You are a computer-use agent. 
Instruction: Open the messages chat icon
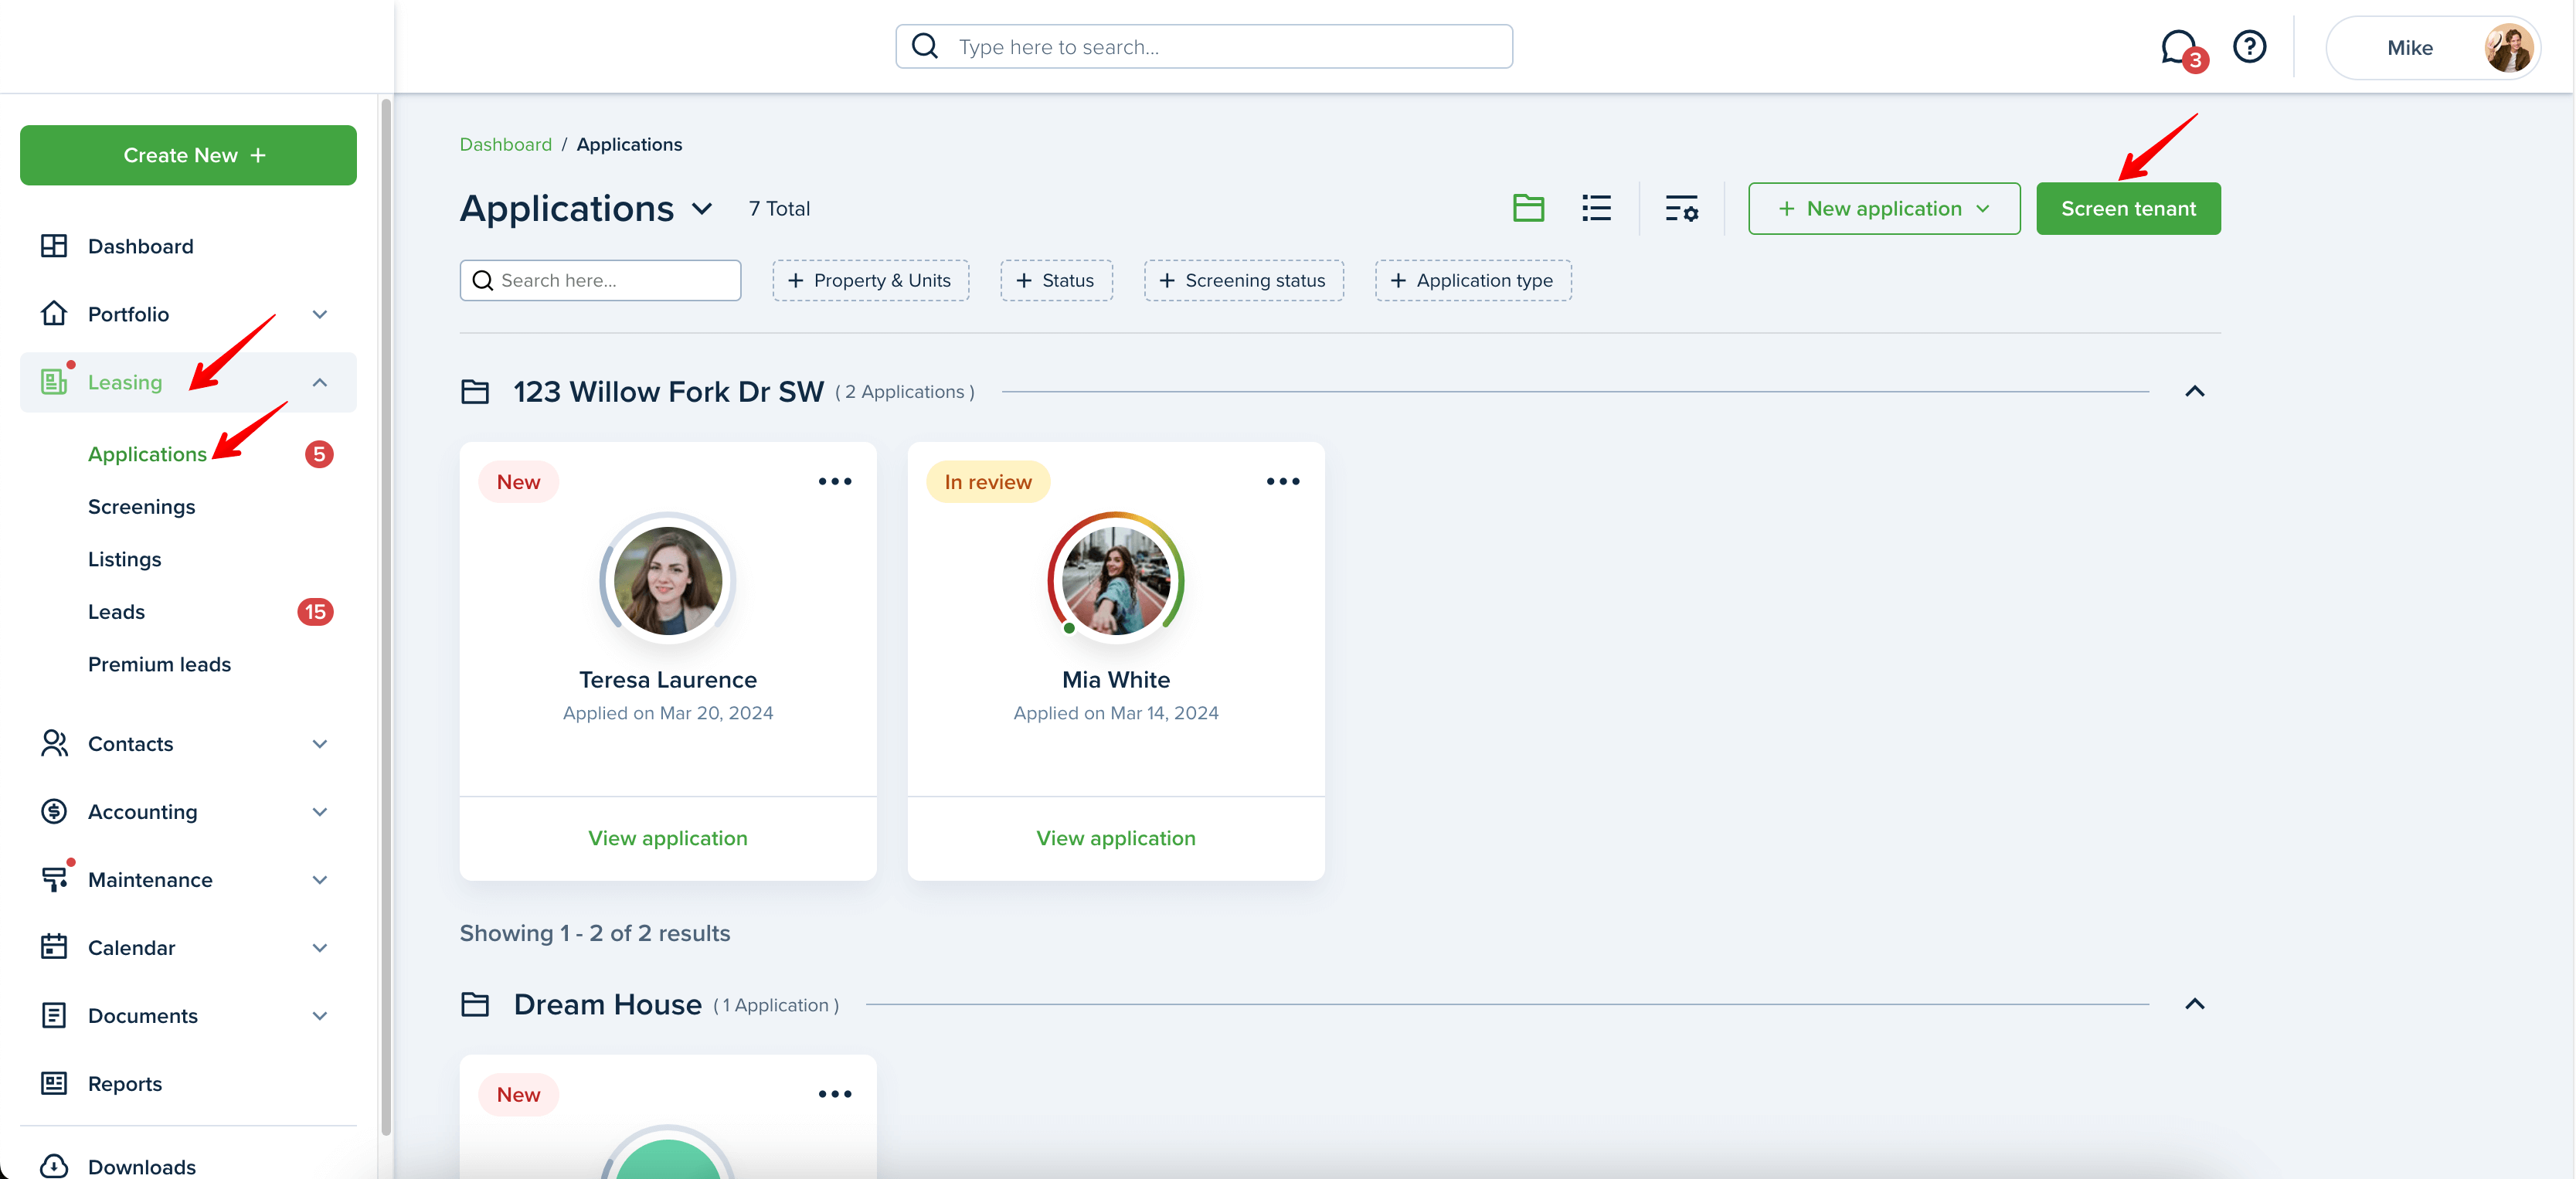click(x=2180, y=47)
